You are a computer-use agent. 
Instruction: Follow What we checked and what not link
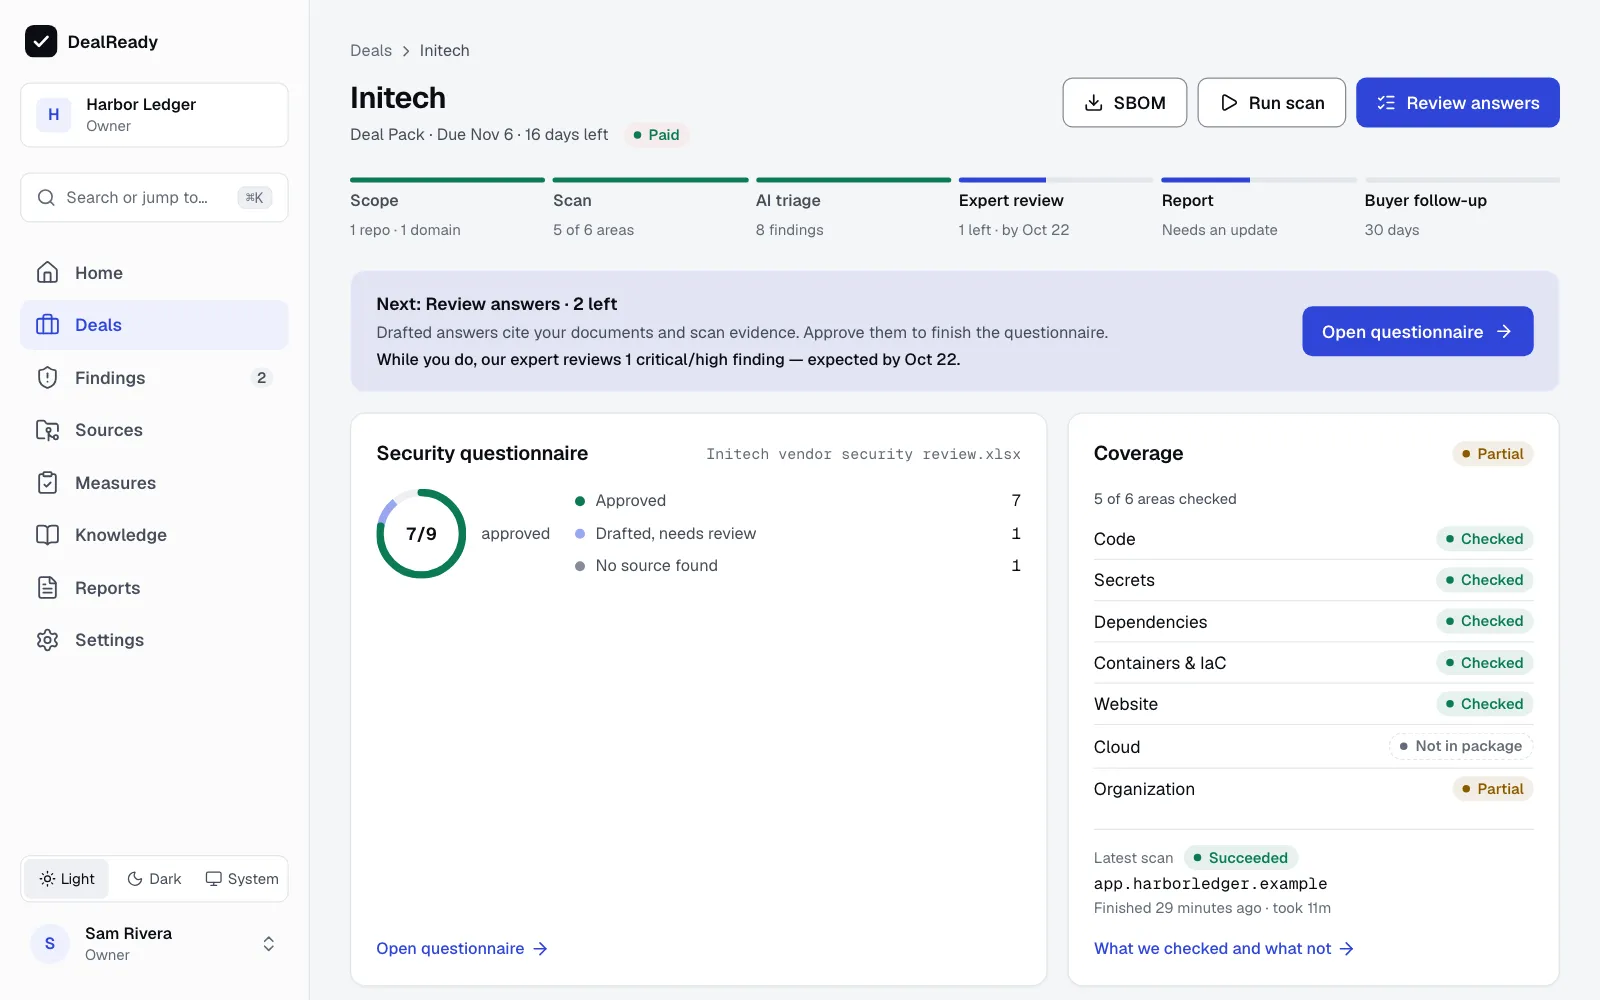(x=1224, y=948)
